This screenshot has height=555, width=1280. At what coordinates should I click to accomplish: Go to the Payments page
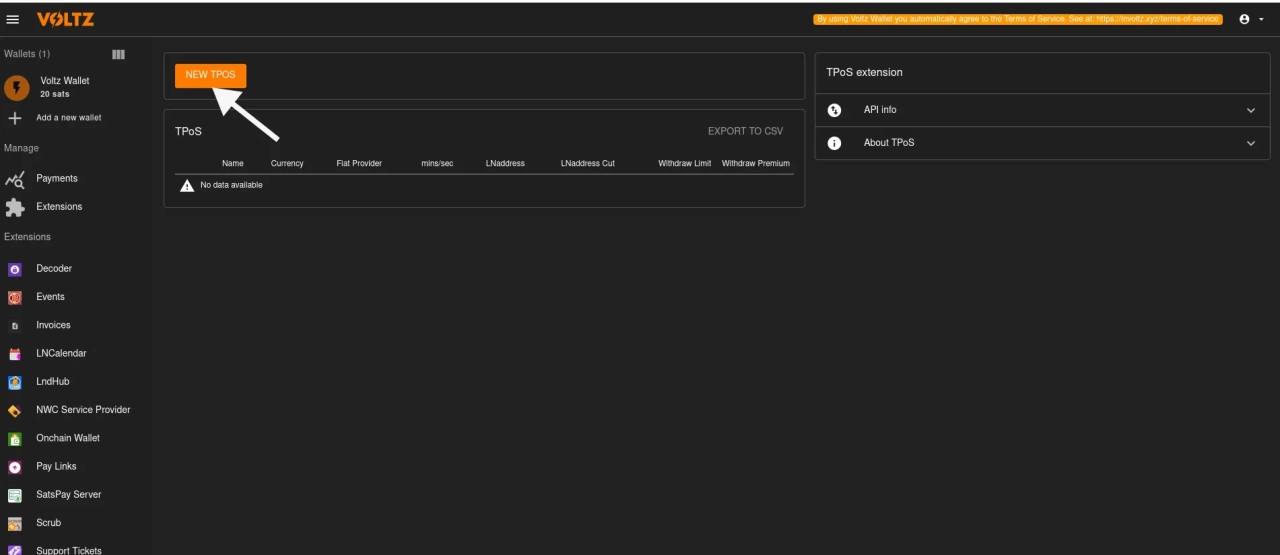(x=56, y=178)
